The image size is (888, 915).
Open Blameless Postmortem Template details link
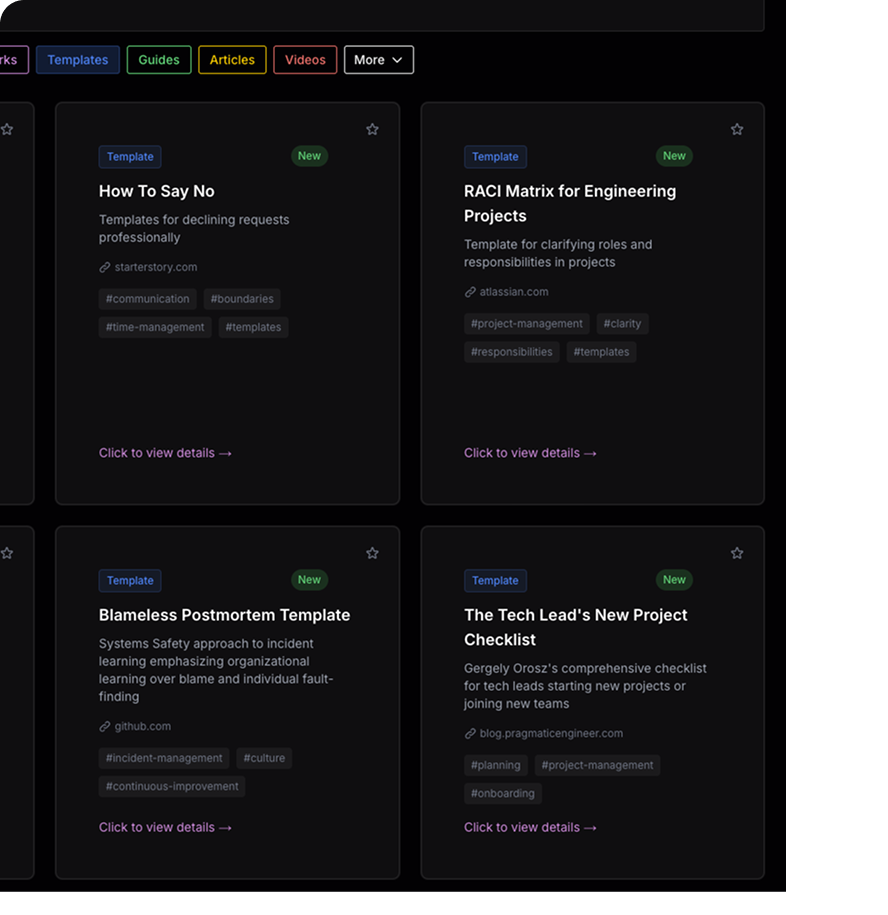point(165,827)
